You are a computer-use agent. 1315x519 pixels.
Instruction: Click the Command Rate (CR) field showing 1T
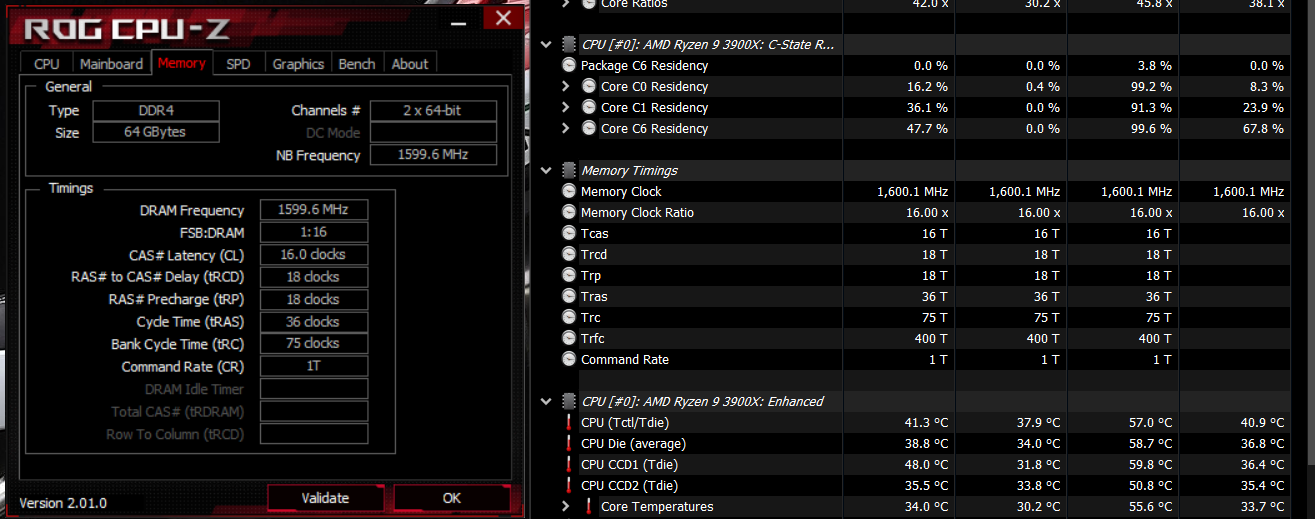coord(314,366)
